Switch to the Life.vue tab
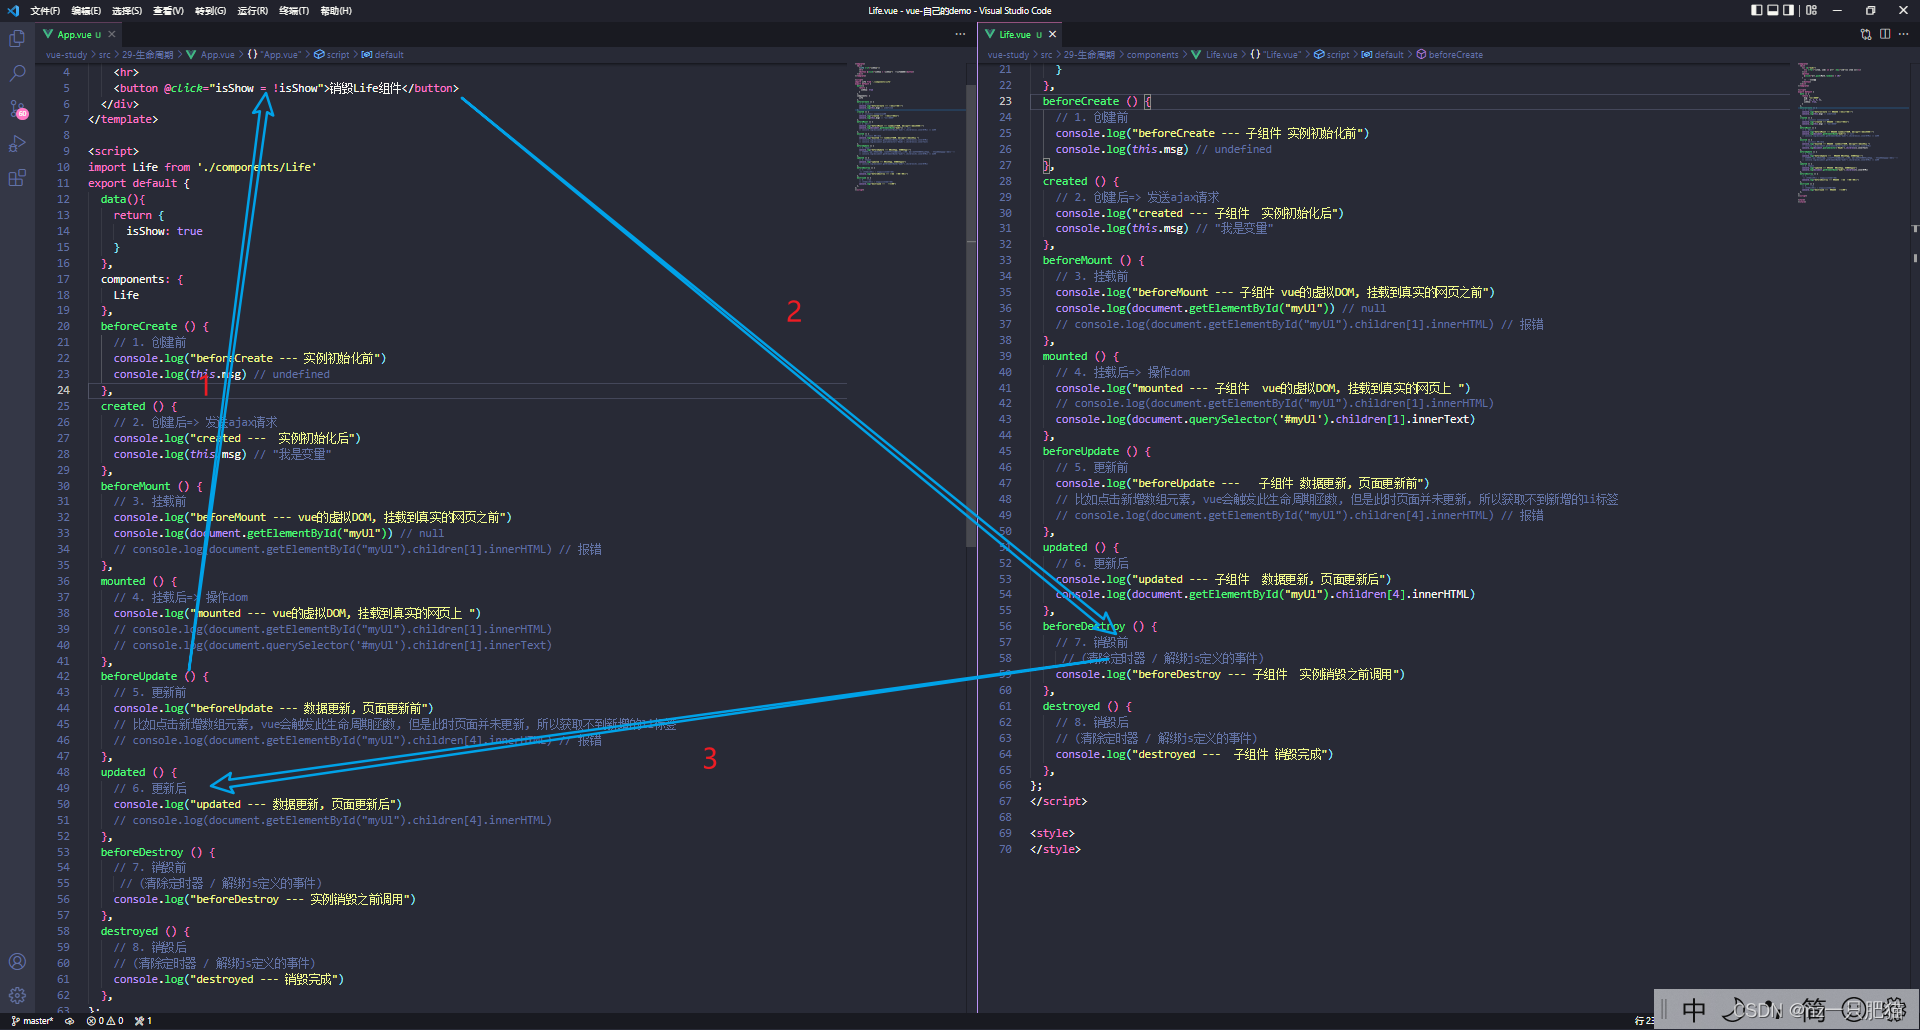The image size is (1920, 1030). tap(1020, 34)
